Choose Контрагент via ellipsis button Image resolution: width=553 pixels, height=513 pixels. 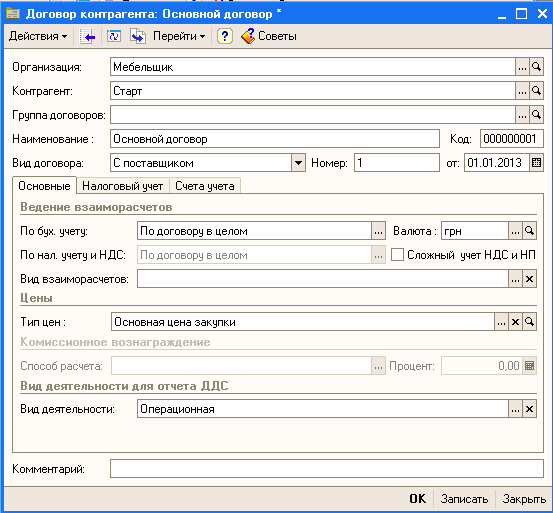(x=522, y=91)
